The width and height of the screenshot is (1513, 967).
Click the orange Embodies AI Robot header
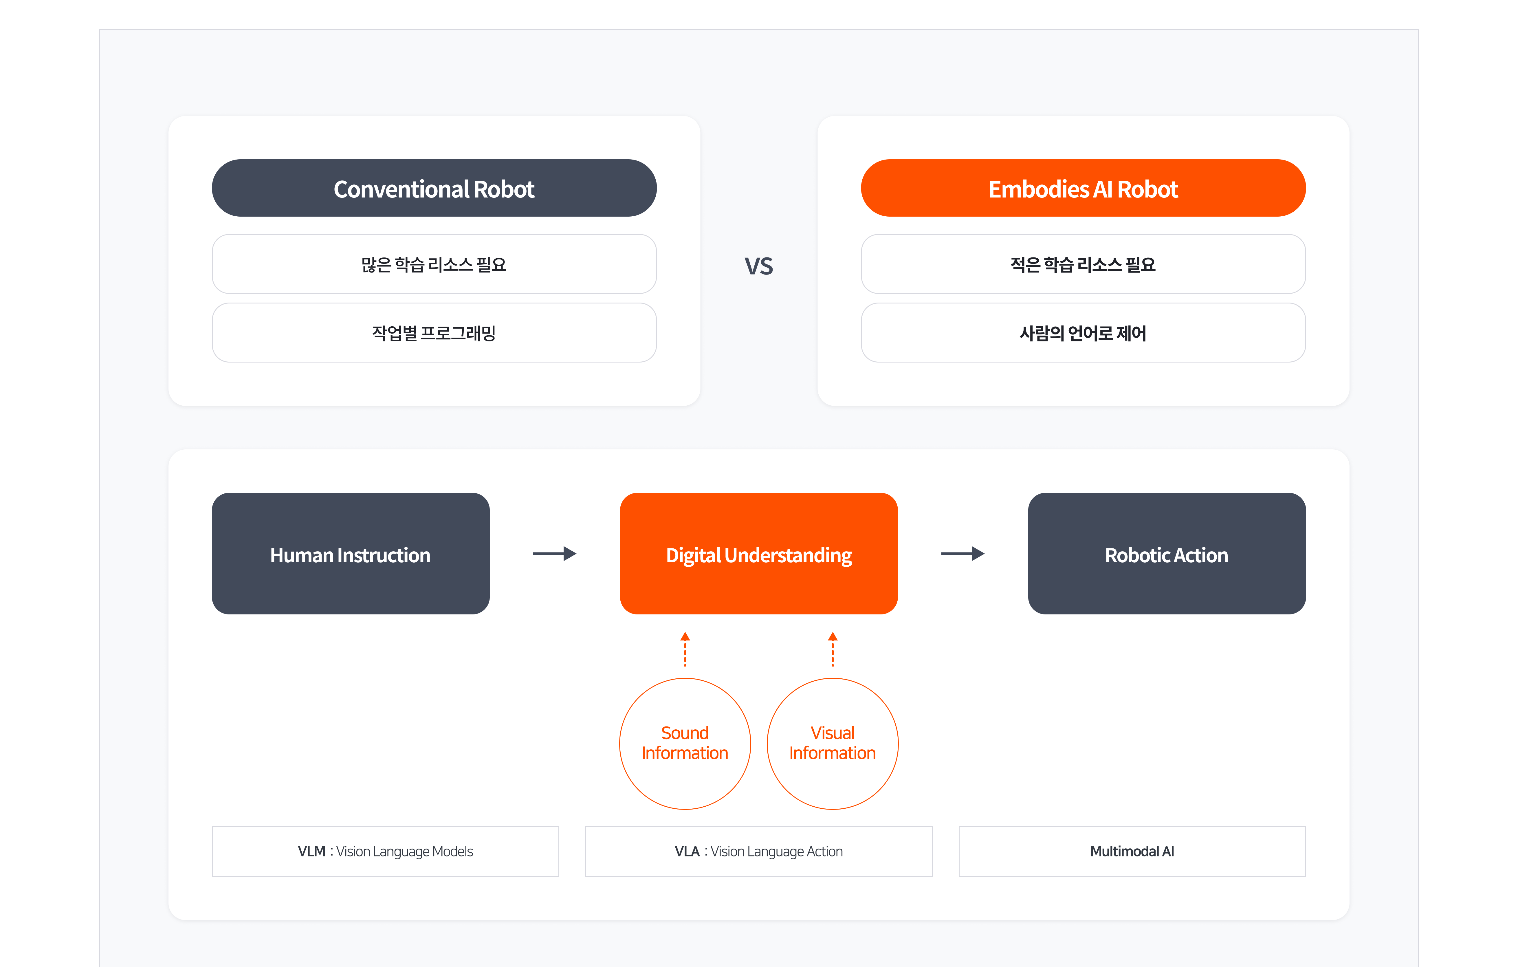(1083, 188)
